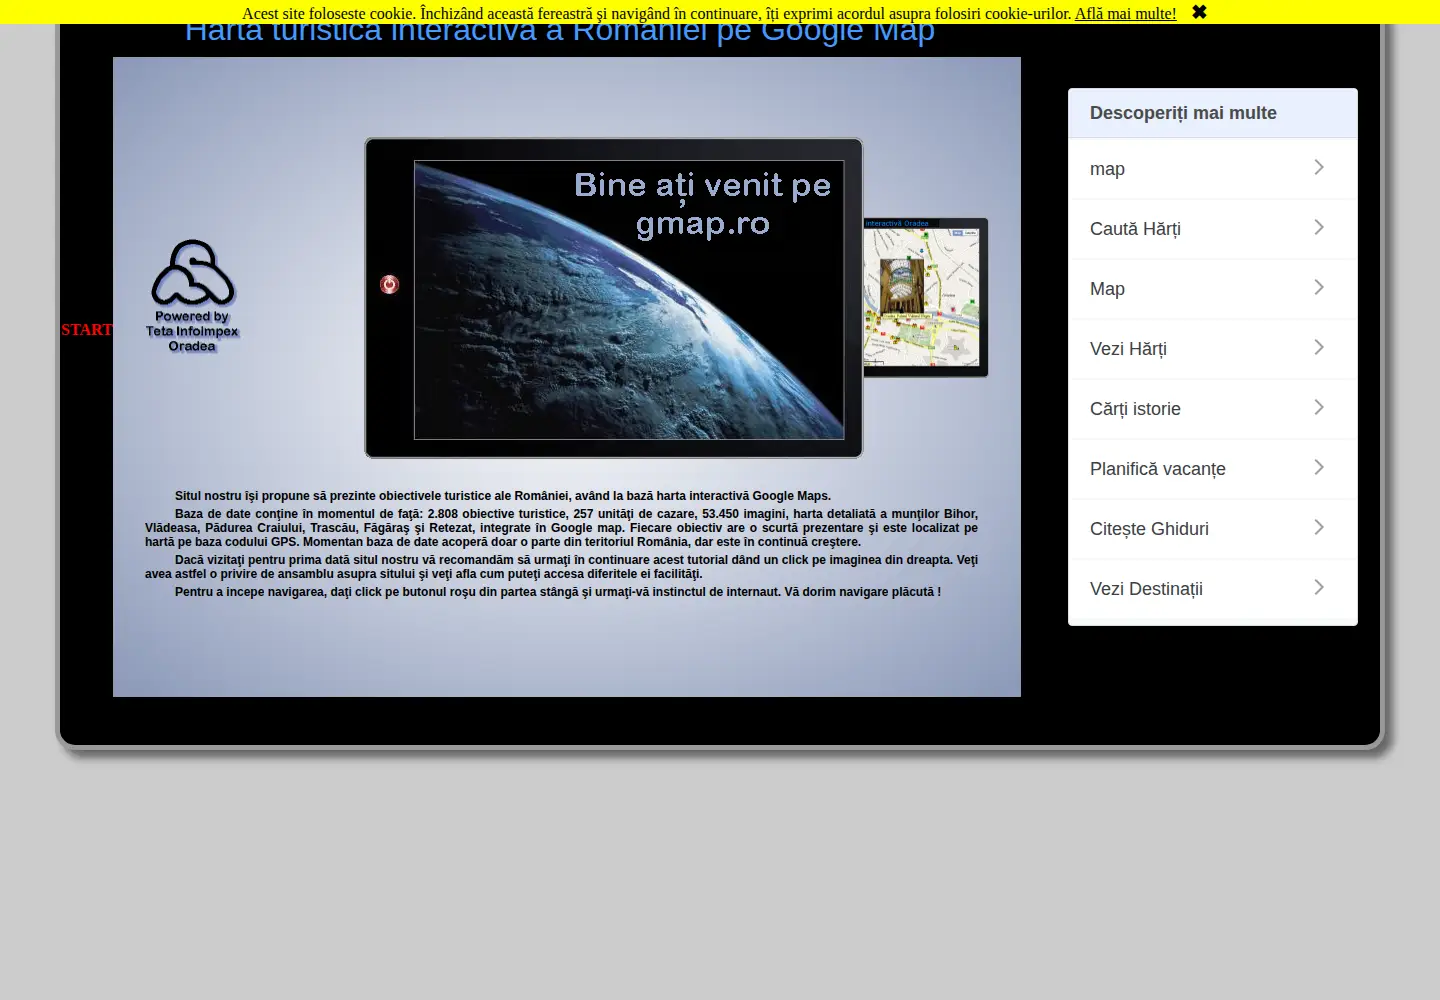1440x1000 pixels.
Task: Click the chevron beside 'Citește Ghiduri'
Action: 1319,527
